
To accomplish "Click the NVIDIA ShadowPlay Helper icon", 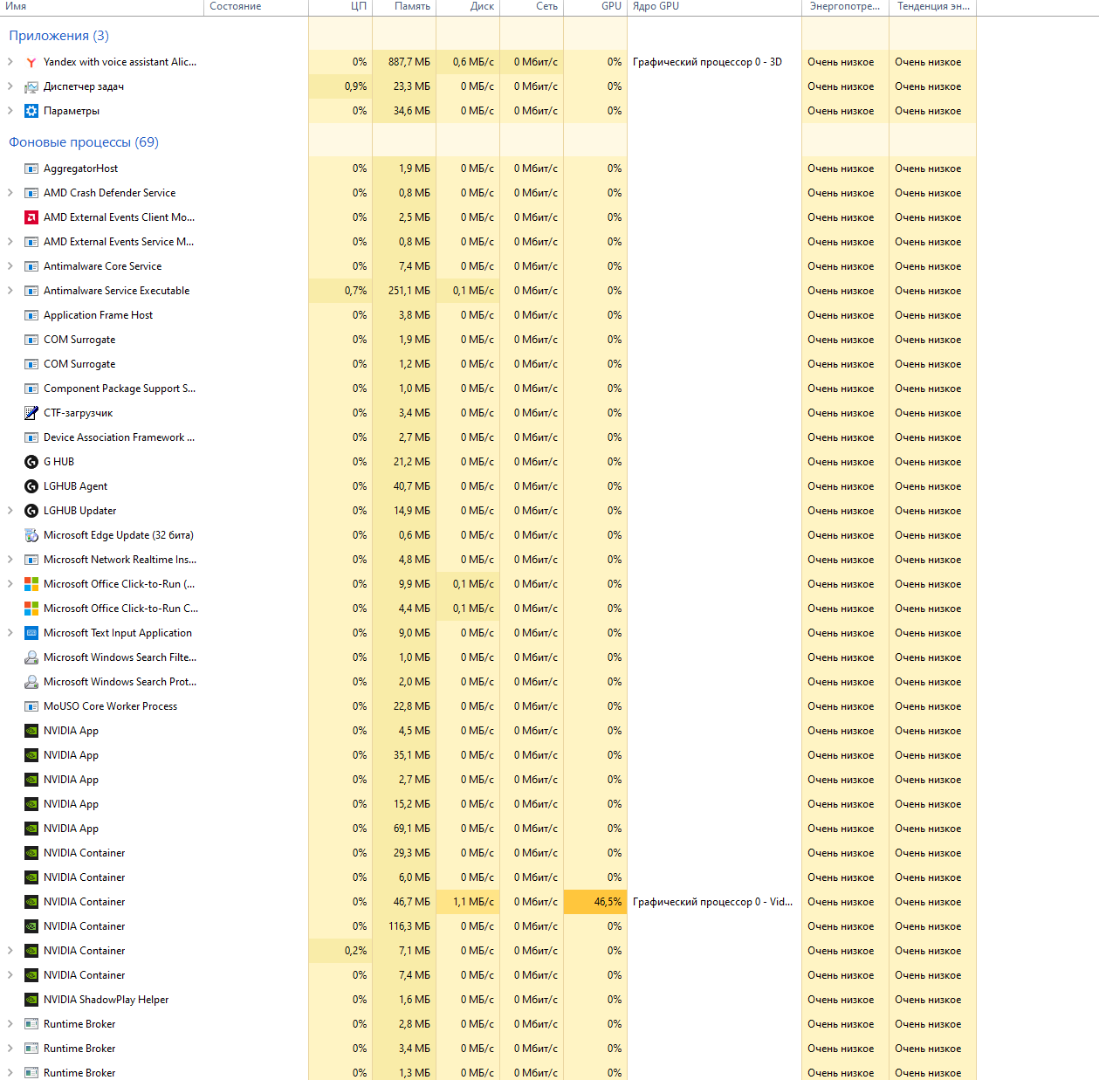I will pyautogui.click(x=31, y=1000).
